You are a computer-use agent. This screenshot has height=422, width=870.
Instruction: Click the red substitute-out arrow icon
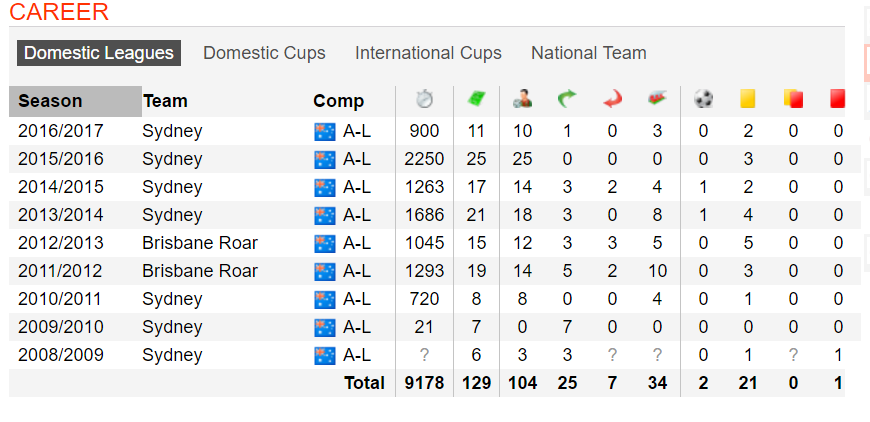pos(613,99)
